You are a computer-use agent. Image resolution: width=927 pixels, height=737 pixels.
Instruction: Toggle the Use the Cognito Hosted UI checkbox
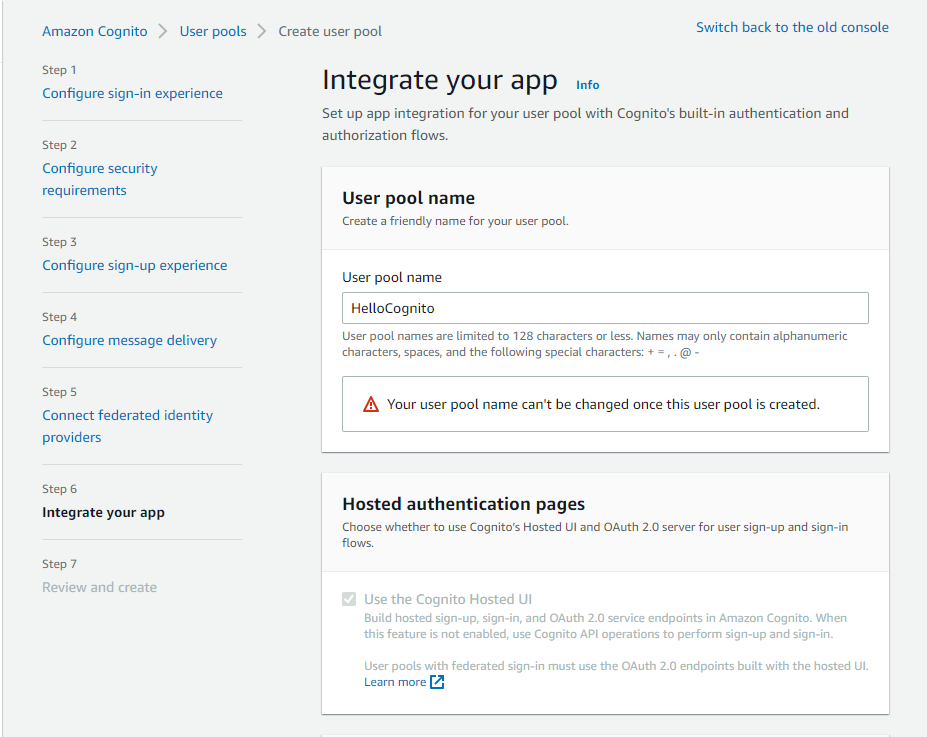pos(349,599)
